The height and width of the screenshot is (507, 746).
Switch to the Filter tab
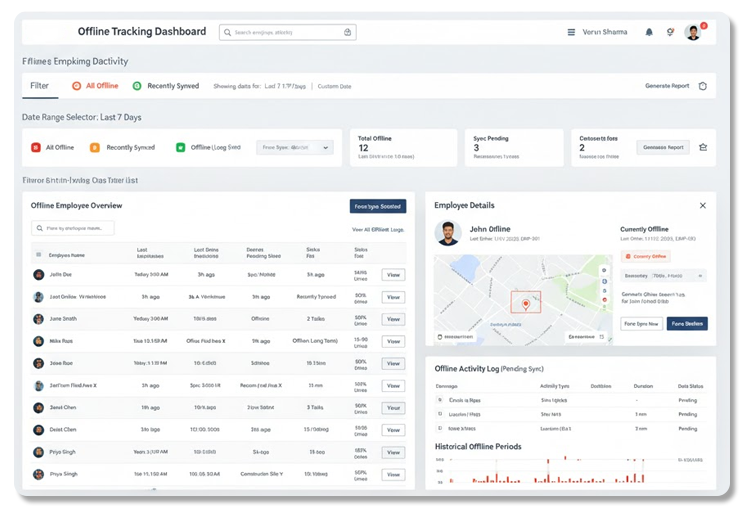(39, 86)
